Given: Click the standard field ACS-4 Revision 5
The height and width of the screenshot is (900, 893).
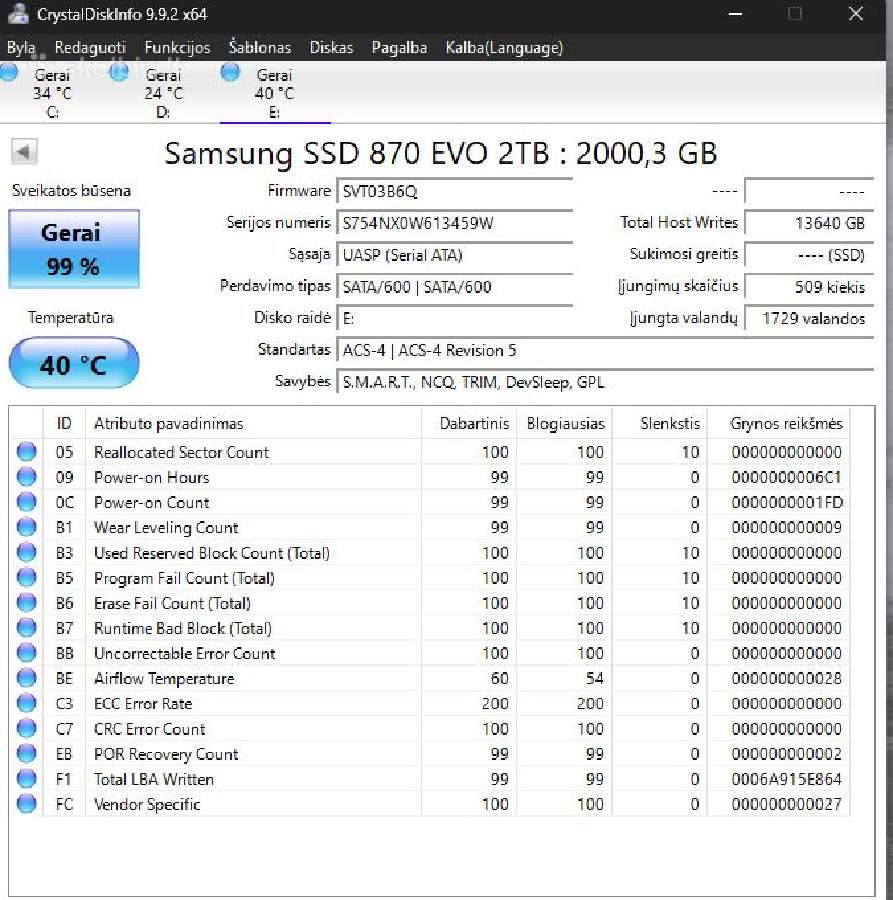Looking at the screenshot, I should (x=605, y=350).
